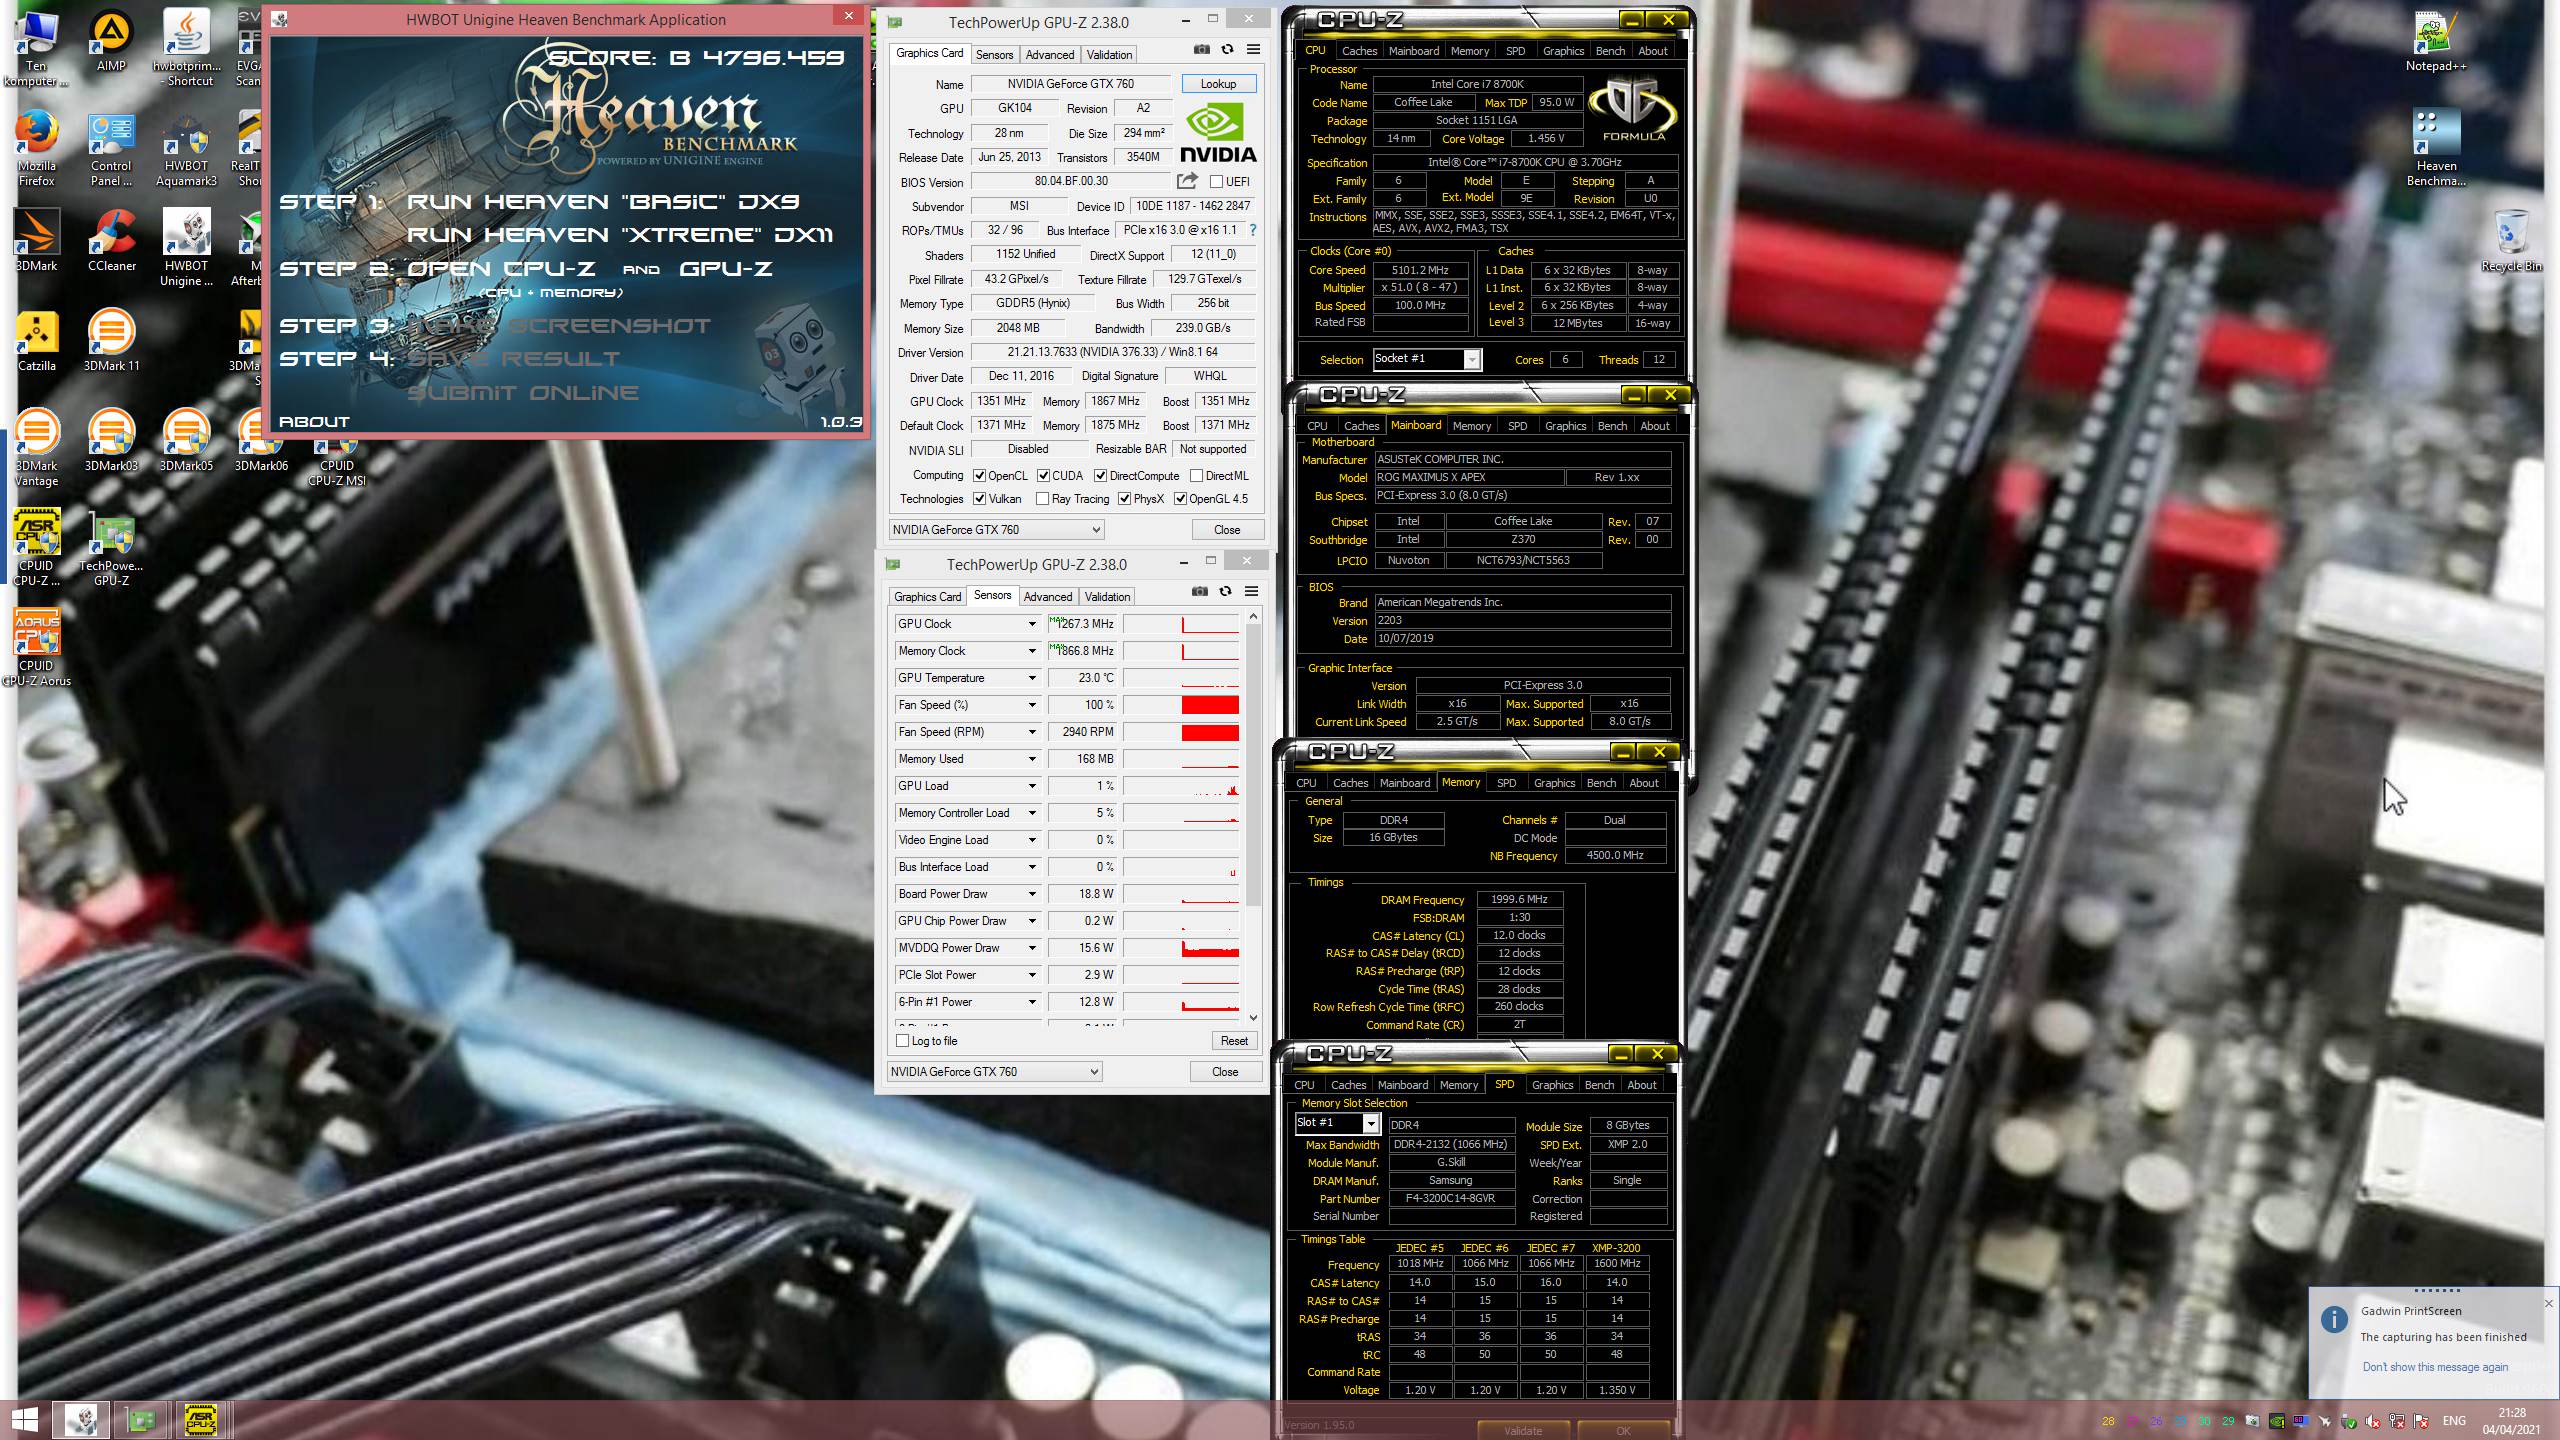Click ABOUT in HWBOT Heaven Benchmark
The width and height of the screenshot is (2560, 1440).
(314, 422)
